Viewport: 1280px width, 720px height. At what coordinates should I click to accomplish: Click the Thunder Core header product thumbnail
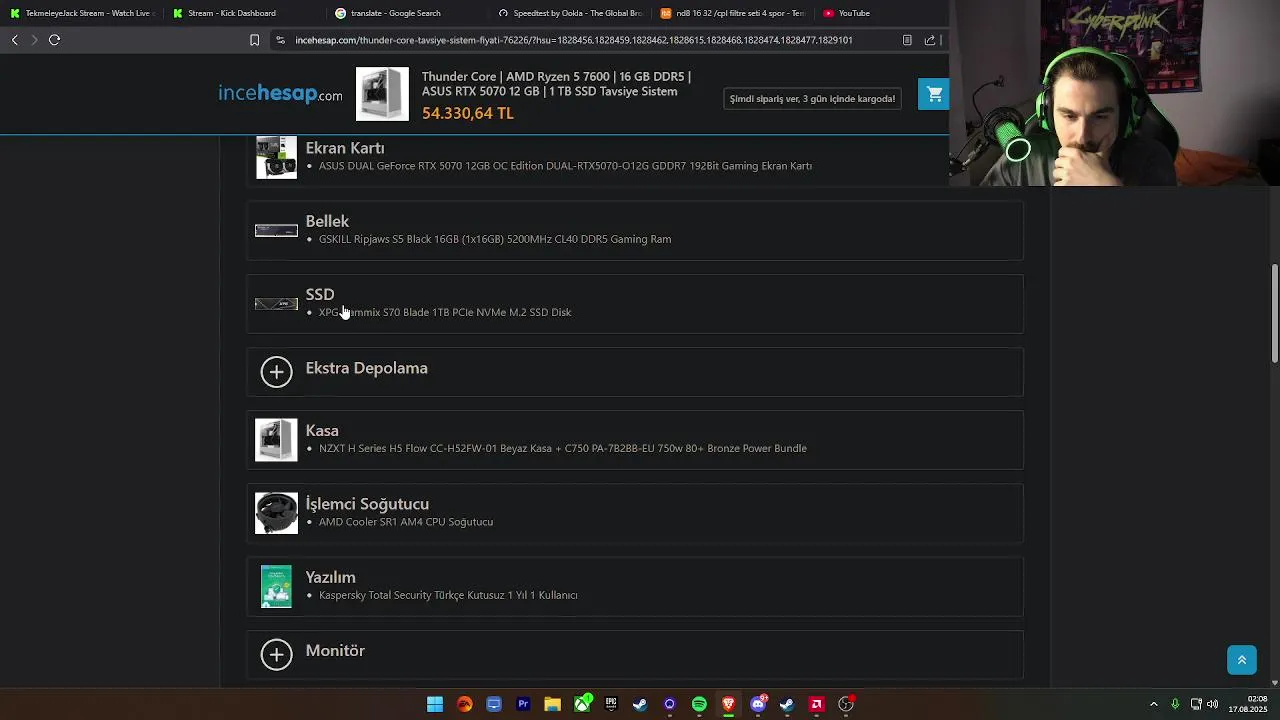(382, 94)
